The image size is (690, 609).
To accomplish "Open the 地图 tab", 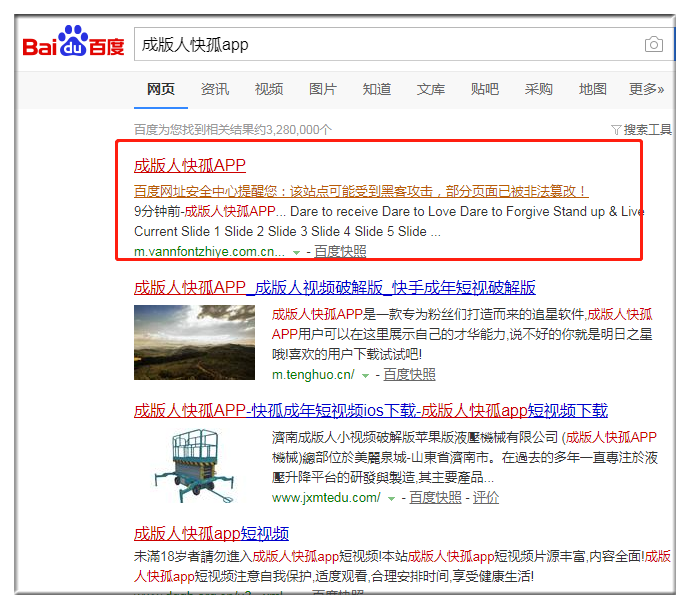I will (x=592, y=89).
